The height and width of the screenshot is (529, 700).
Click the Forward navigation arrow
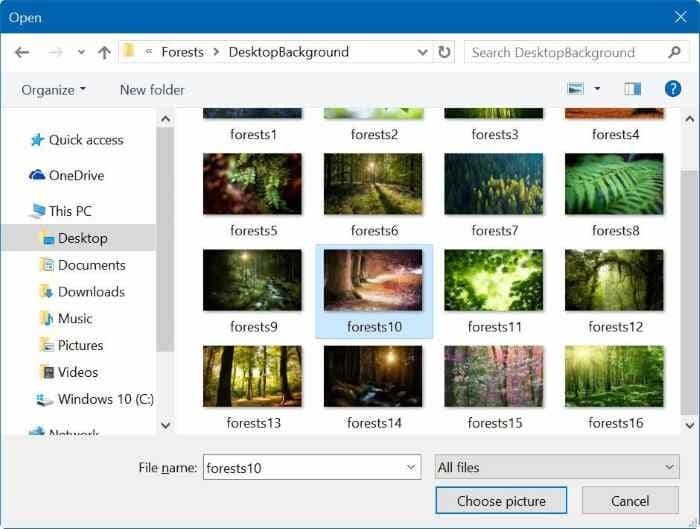pyautogui.click(x=55, y=53)
